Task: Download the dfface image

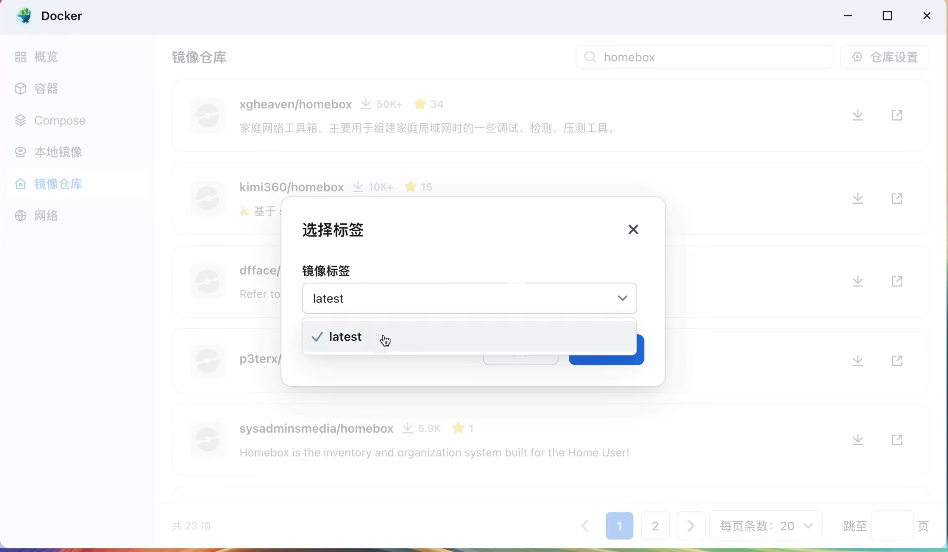Action: click(x=857, y=281)
